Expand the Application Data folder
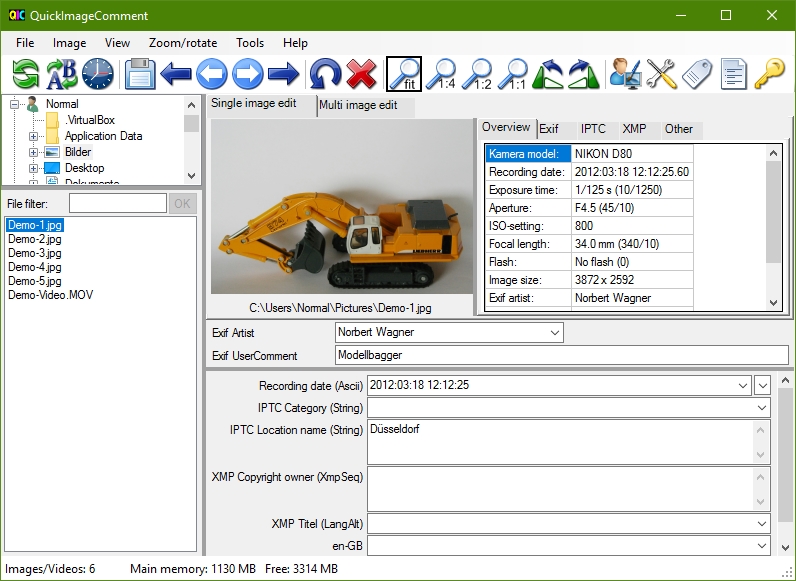Viewport: 796px width, 581px height. 34,136
